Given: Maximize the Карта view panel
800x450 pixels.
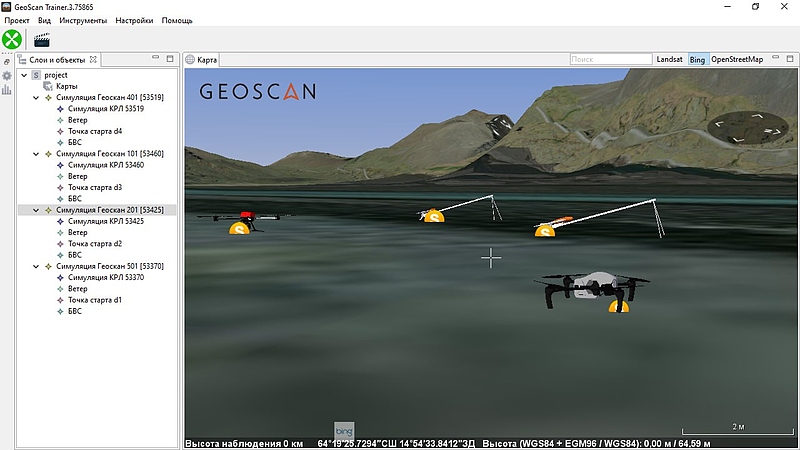Looking at the screenshot, I should pos(790,59).
